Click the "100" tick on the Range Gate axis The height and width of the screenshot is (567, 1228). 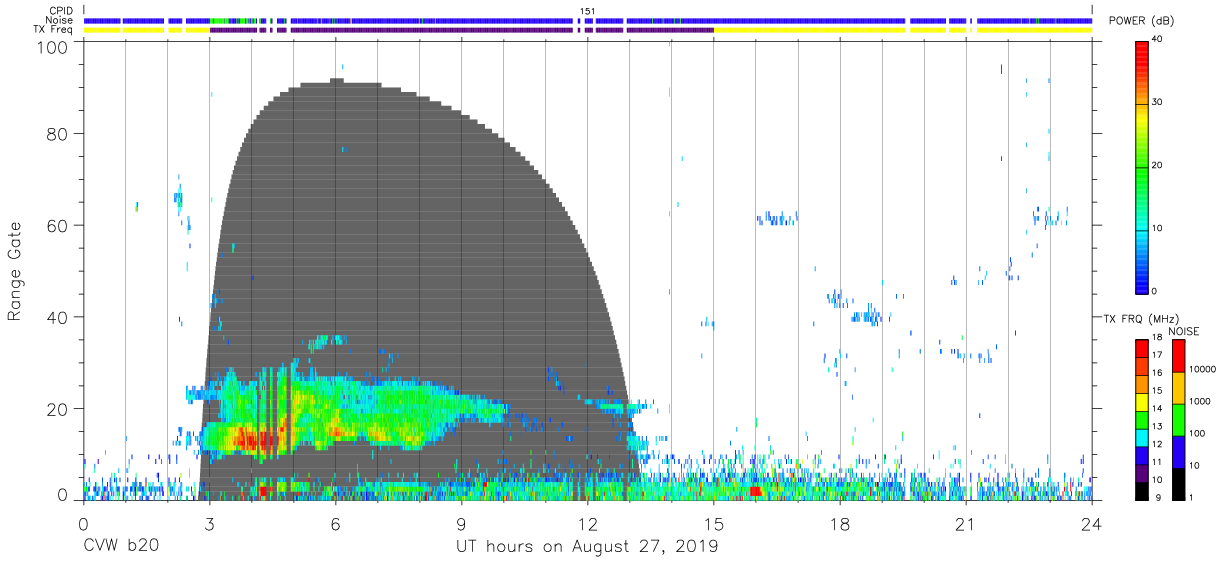pos(53,47)
